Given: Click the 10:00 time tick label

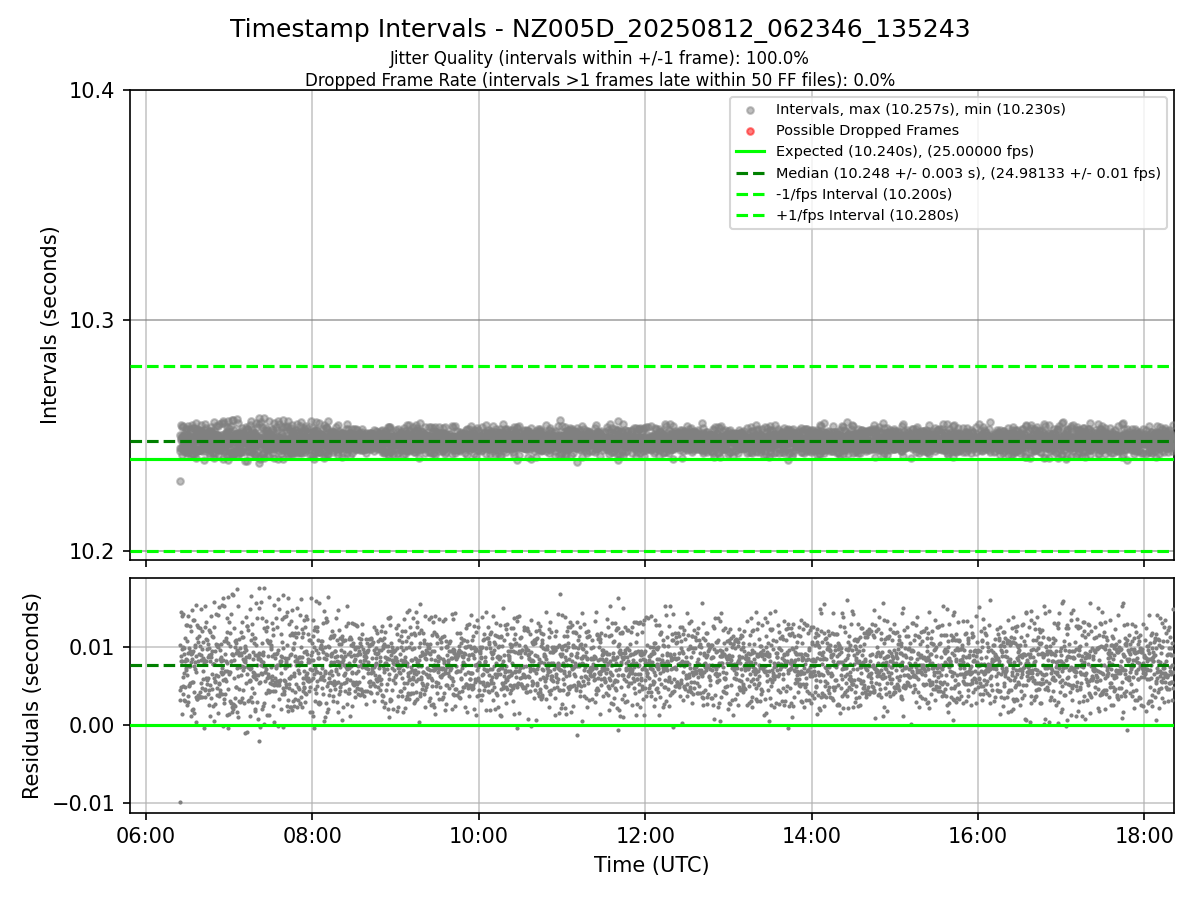Looking at the screenshot, I should [478, 834].
